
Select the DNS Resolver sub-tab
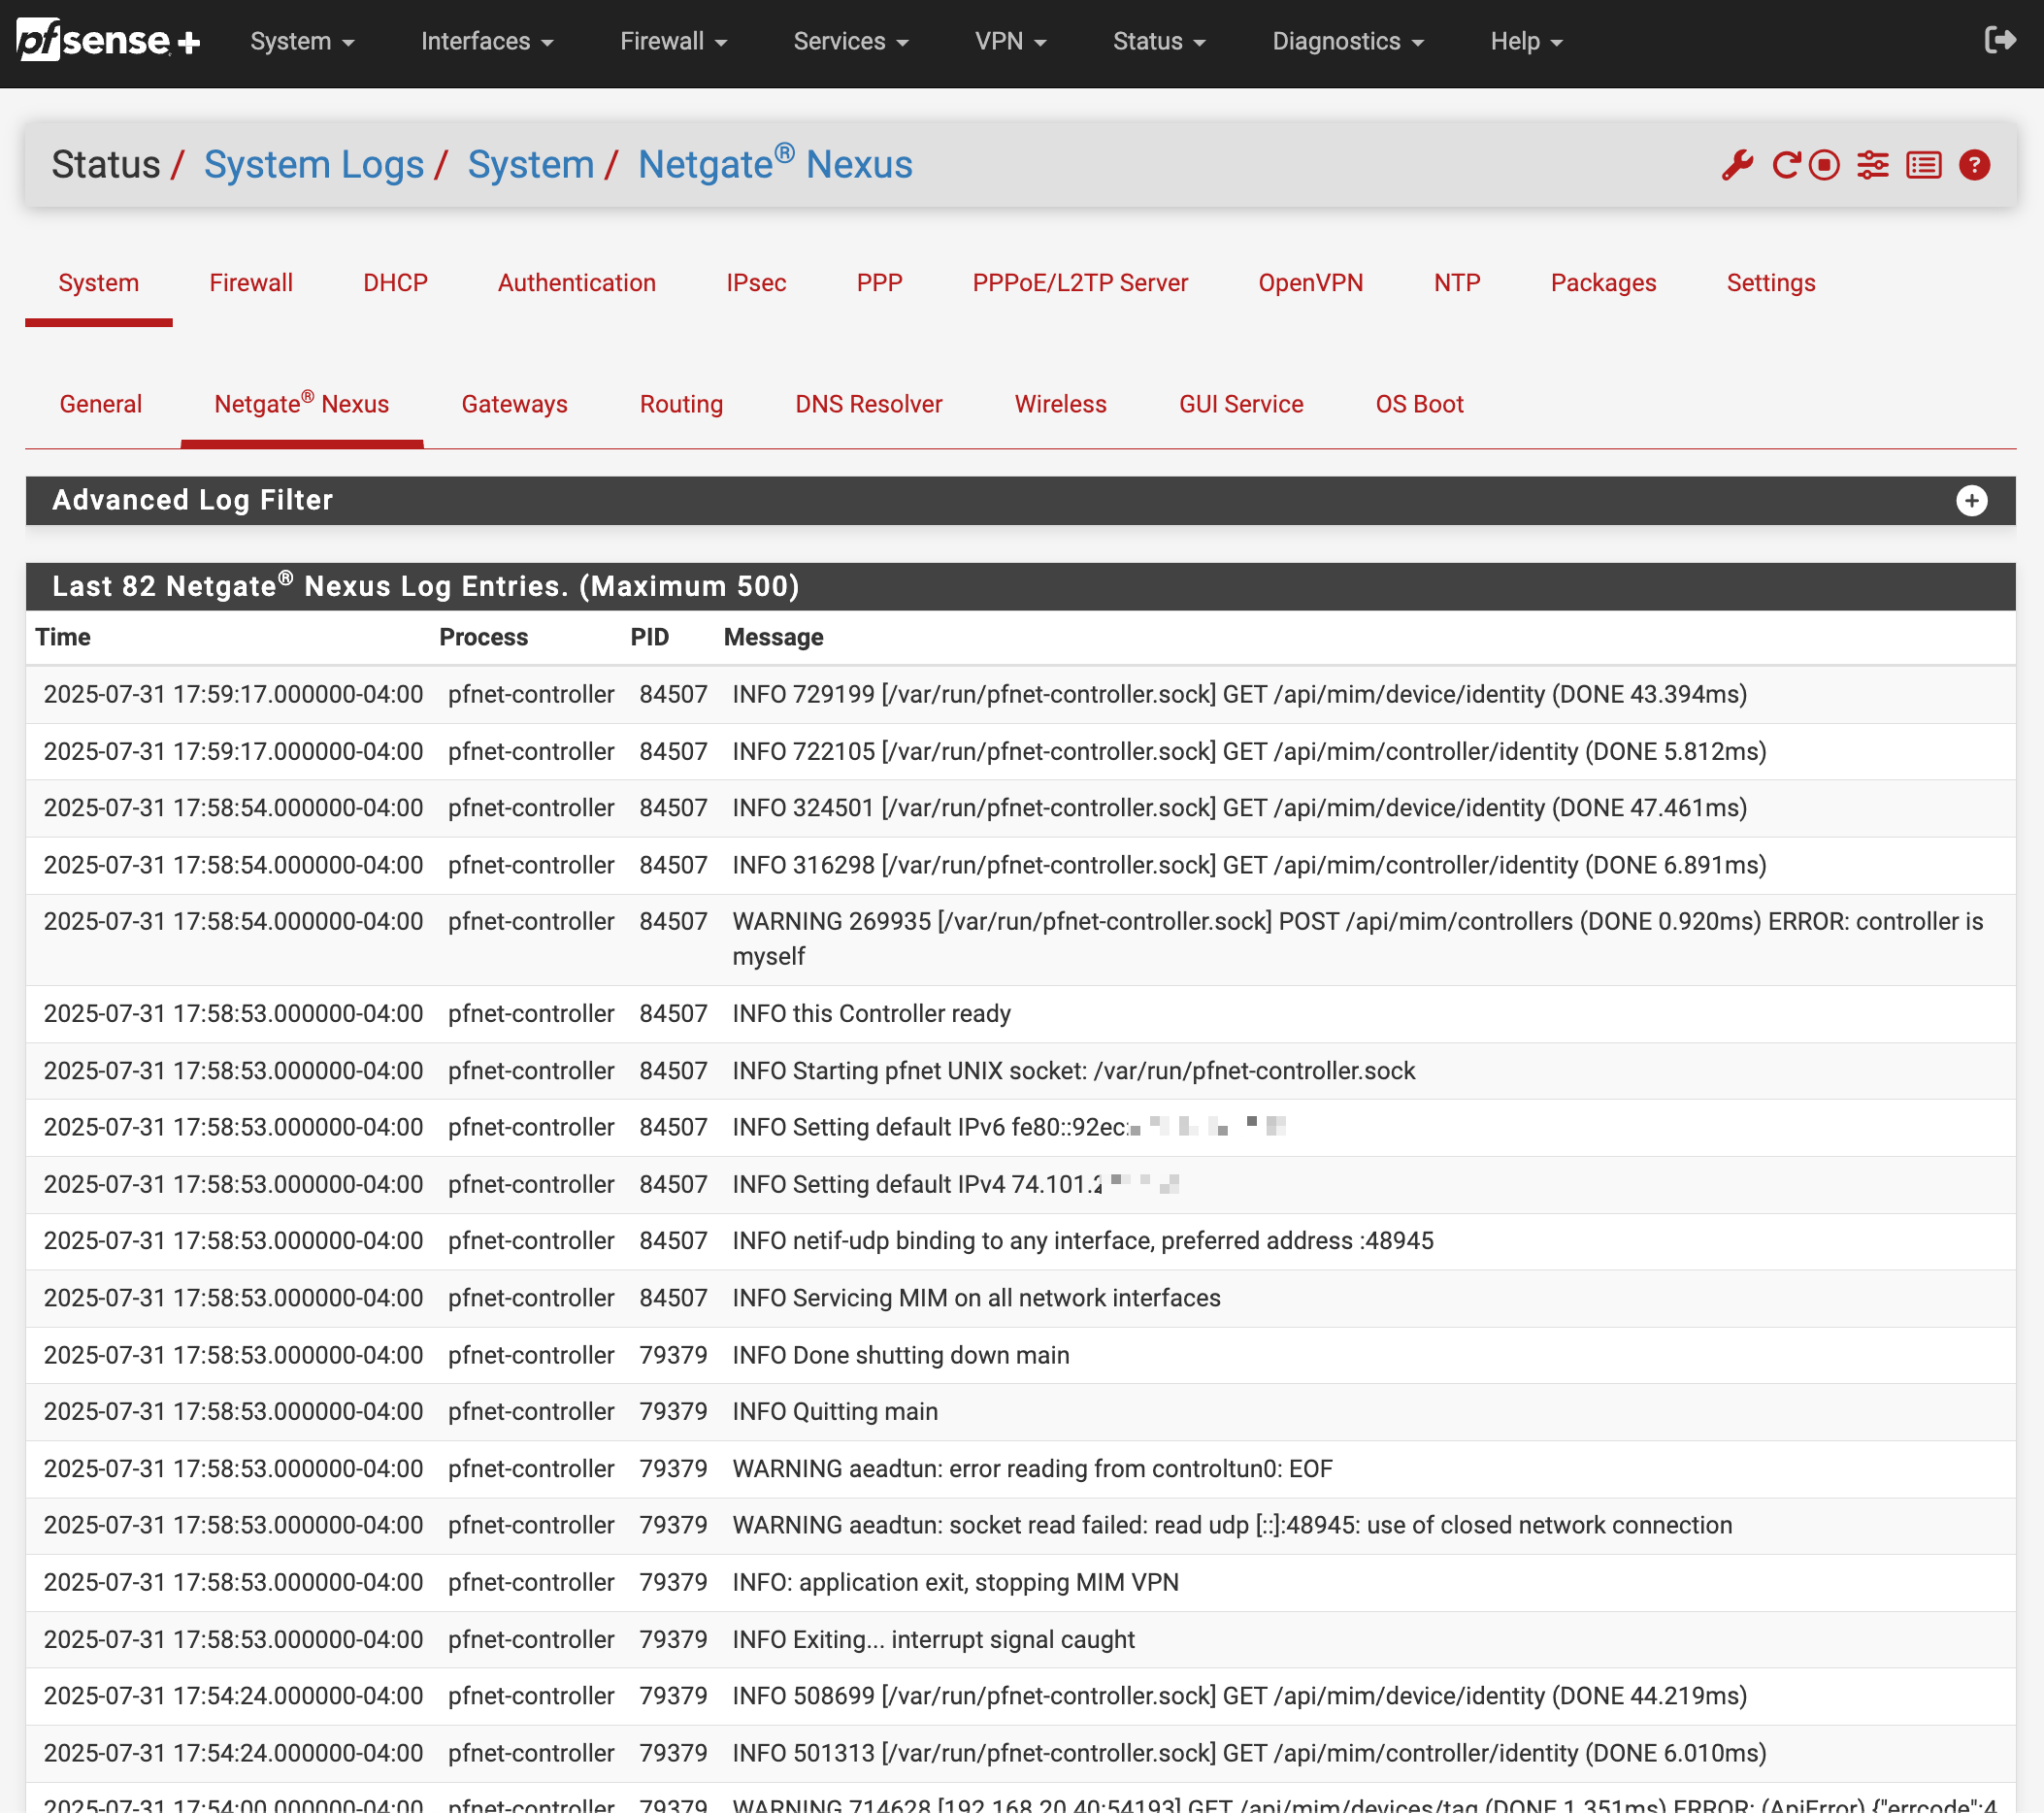tap(868, 404)
